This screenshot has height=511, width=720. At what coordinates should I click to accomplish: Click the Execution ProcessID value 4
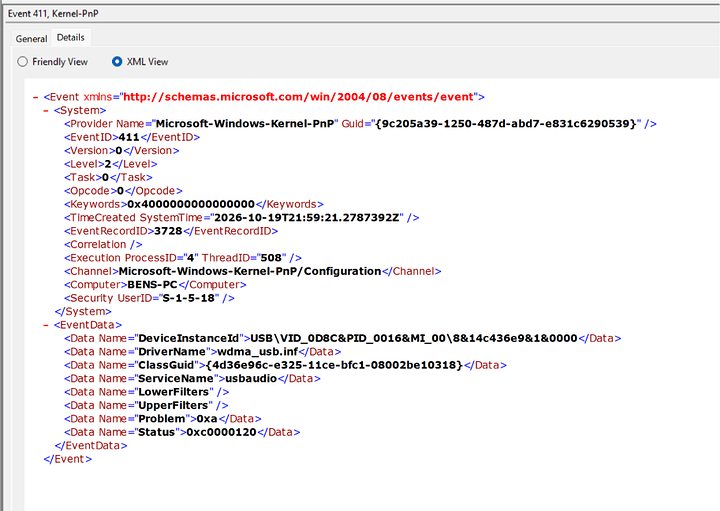click(191, 258)
